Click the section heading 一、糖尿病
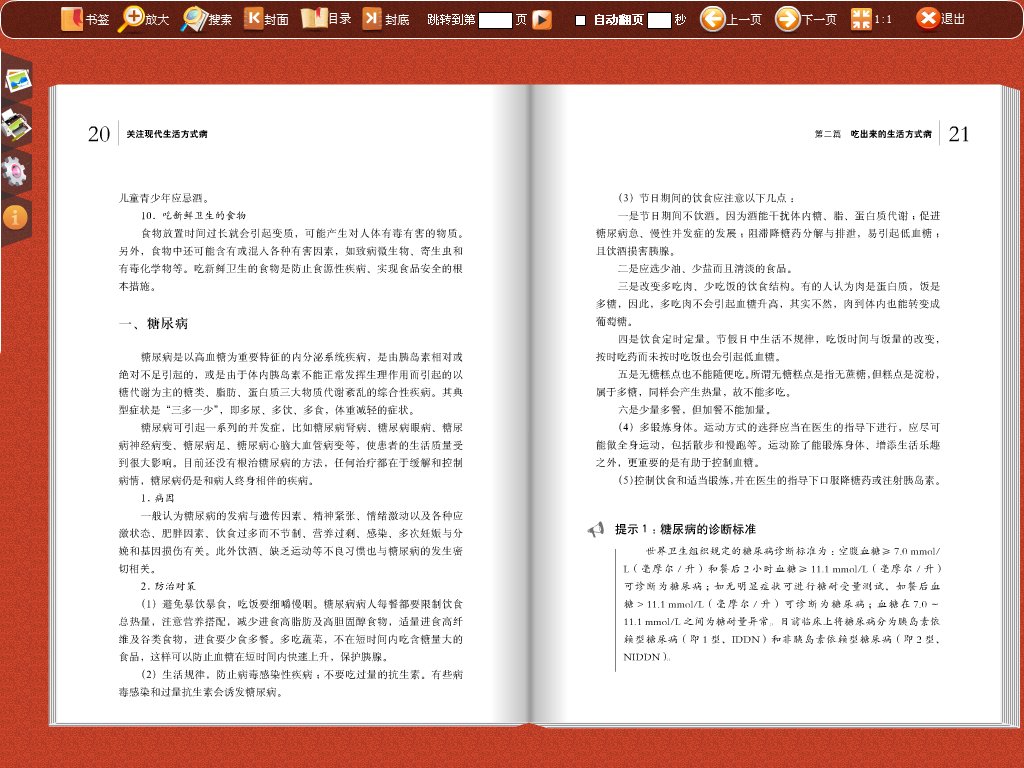 click(x=153, y=323)
